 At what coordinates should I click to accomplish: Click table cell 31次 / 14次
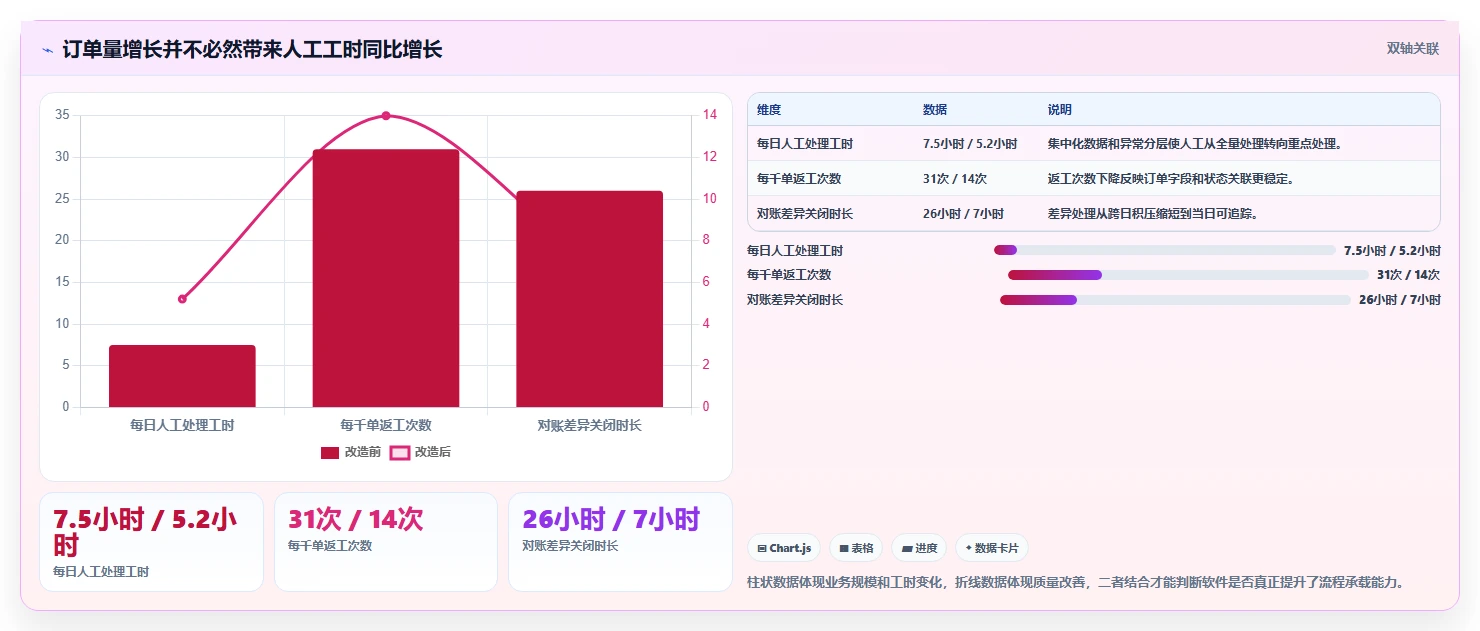coord(955,179)
